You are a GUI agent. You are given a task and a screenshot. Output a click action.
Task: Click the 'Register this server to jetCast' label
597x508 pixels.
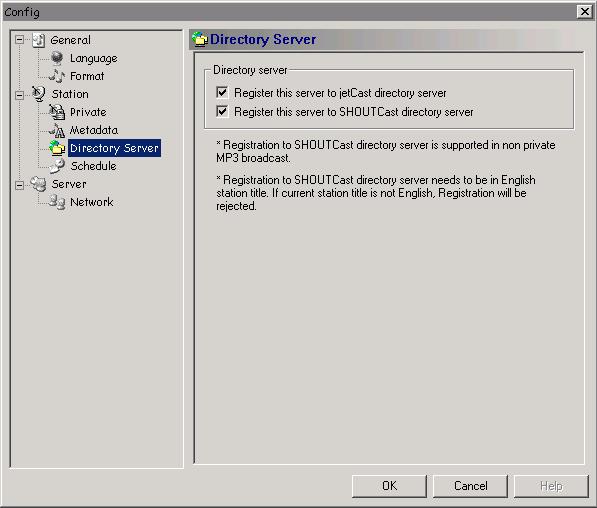click(x=340, y=93)
